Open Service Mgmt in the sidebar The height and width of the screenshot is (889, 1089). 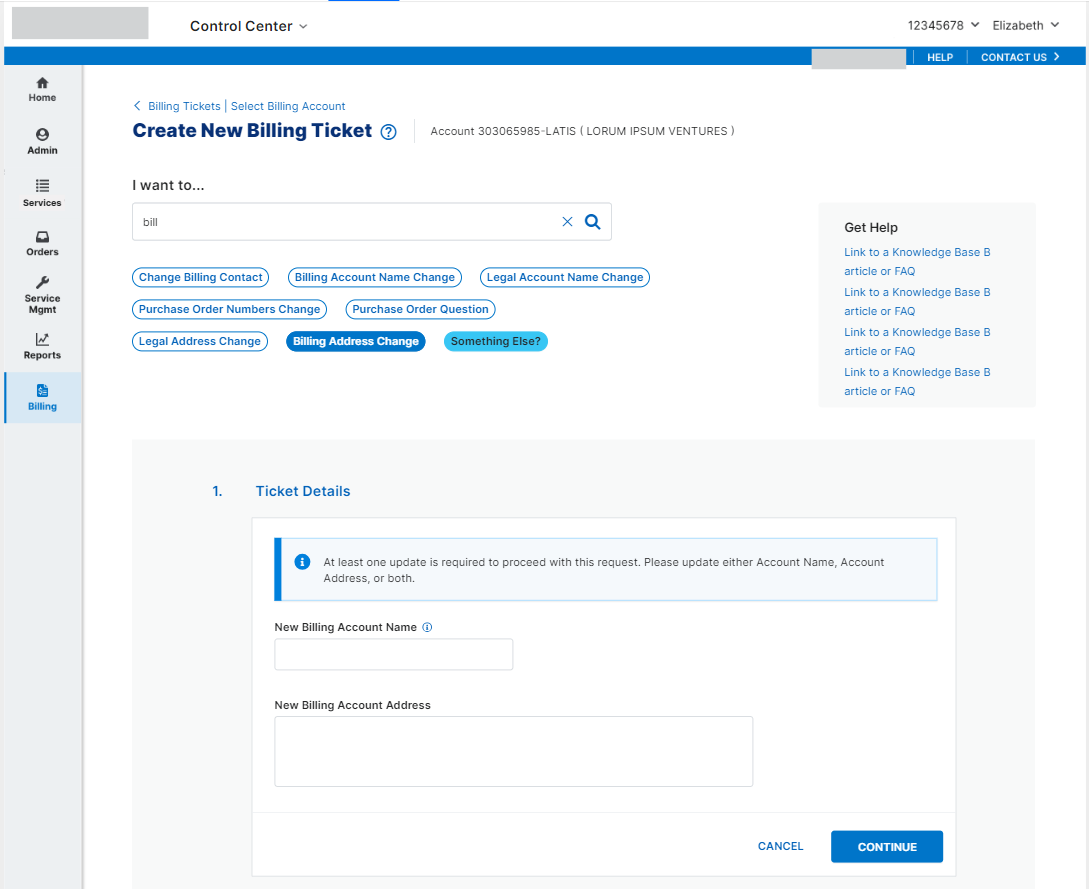click(x=41, y=295)
